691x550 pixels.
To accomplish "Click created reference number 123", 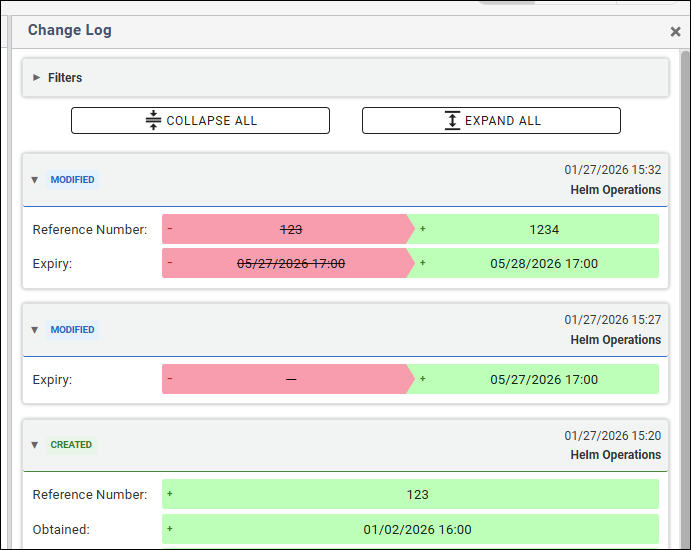I will pos(417,494).
